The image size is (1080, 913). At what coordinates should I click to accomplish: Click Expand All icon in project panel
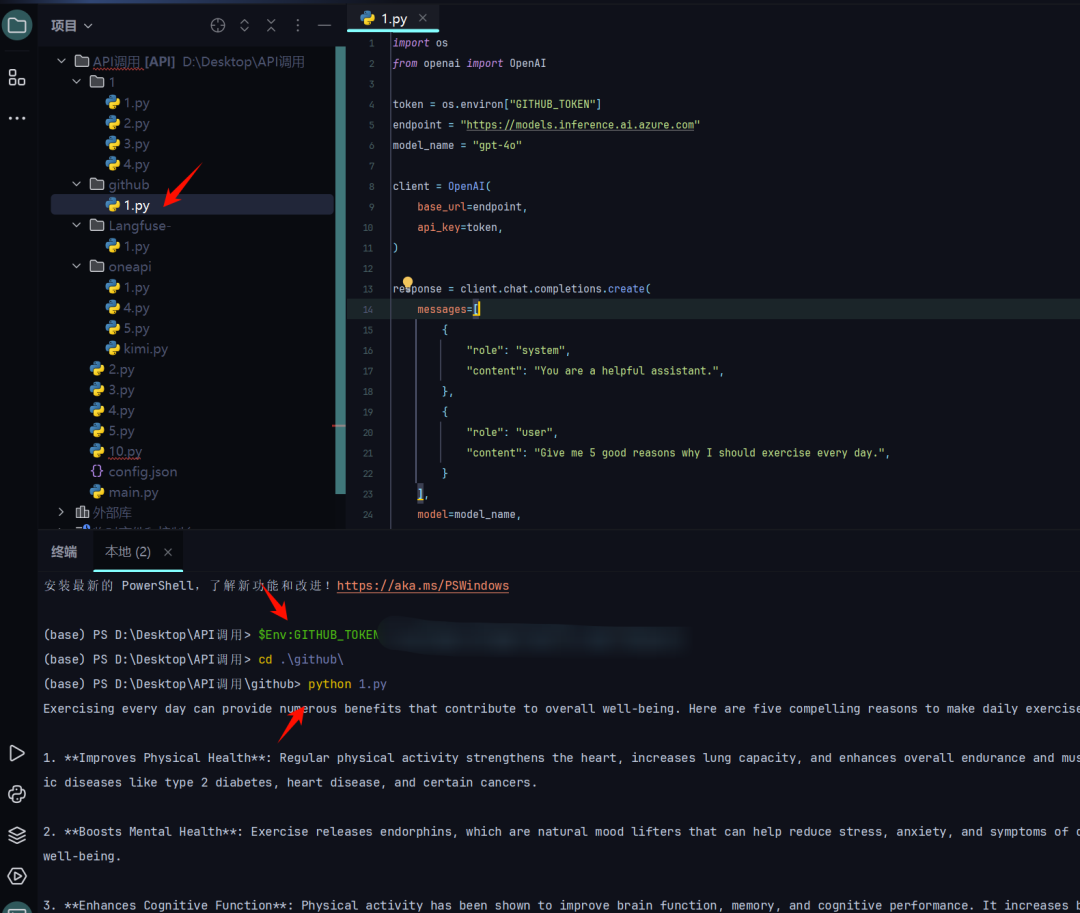(x=245, y=25)
